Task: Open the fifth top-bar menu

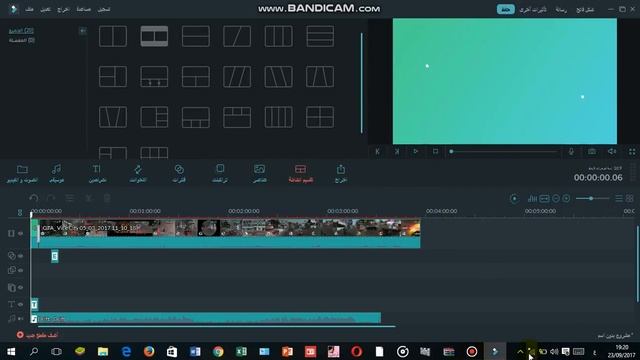Action: click(x=104, y=9)
